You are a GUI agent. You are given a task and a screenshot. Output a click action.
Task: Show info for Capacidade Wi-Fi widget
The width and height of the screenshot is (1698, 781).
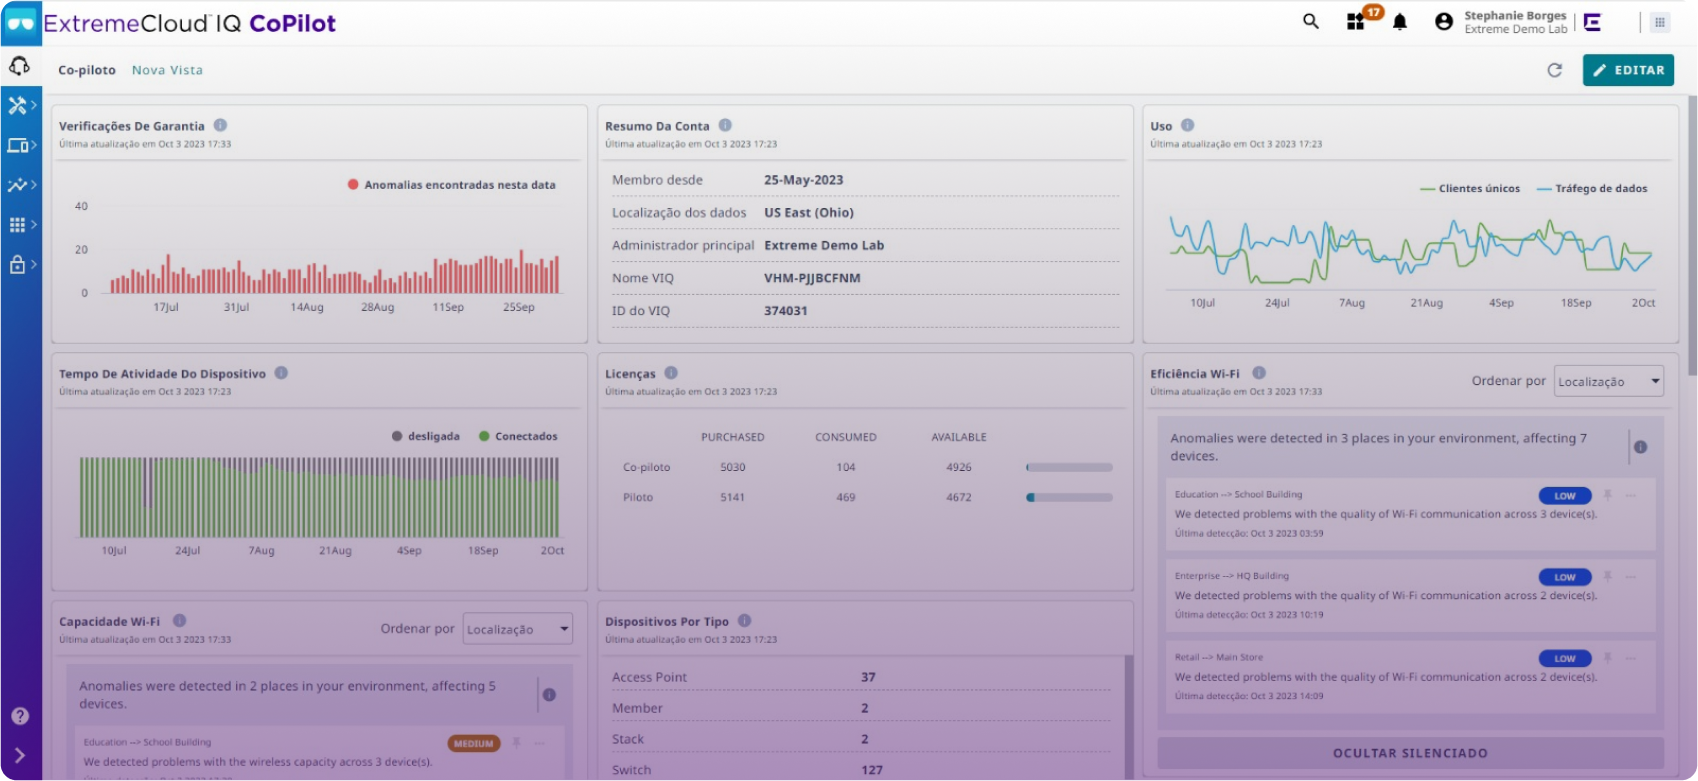(180, 621)
